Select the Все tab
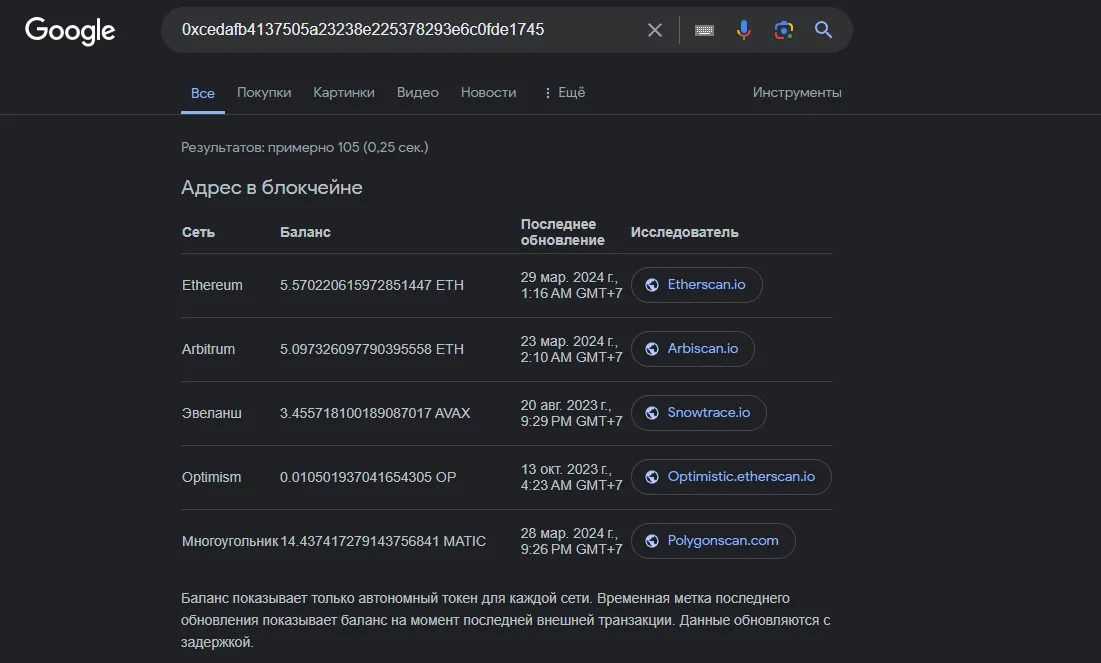 coord(203,93)
